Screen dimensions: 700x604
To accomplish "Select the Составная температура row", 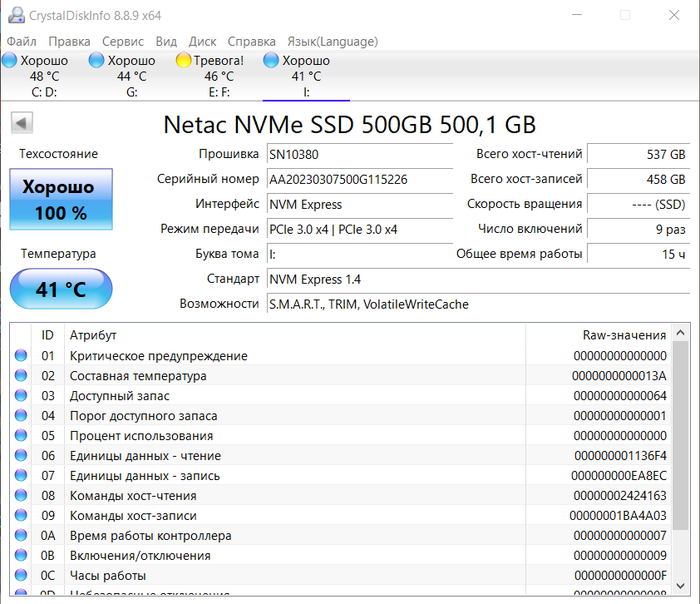I will [x=341, y=375].
